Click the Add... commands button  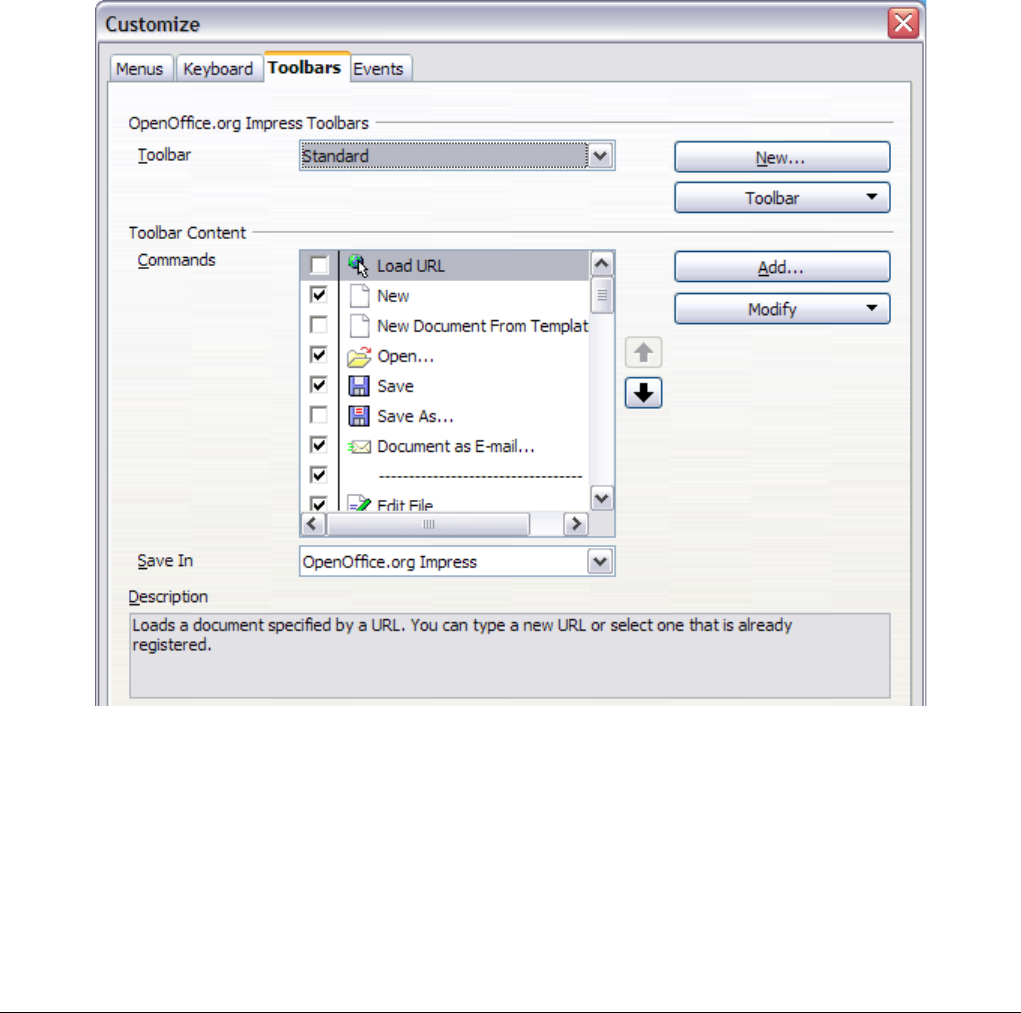tap(782, 267)
